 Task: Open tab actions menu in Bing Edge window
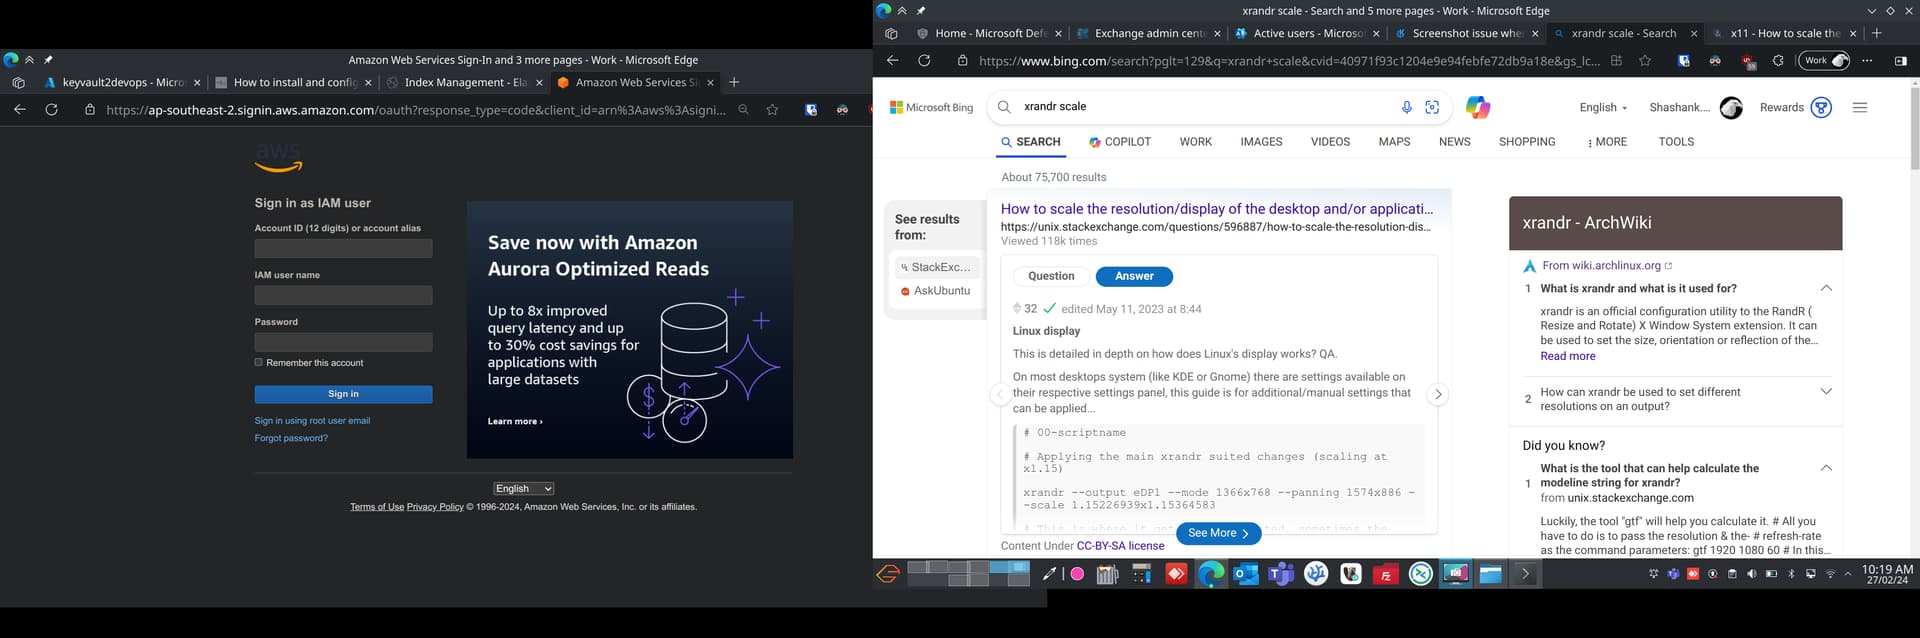891,33
